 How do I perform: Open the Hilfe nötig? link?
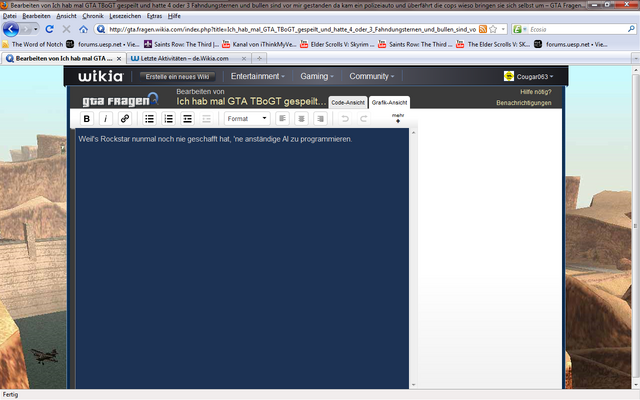536,92
